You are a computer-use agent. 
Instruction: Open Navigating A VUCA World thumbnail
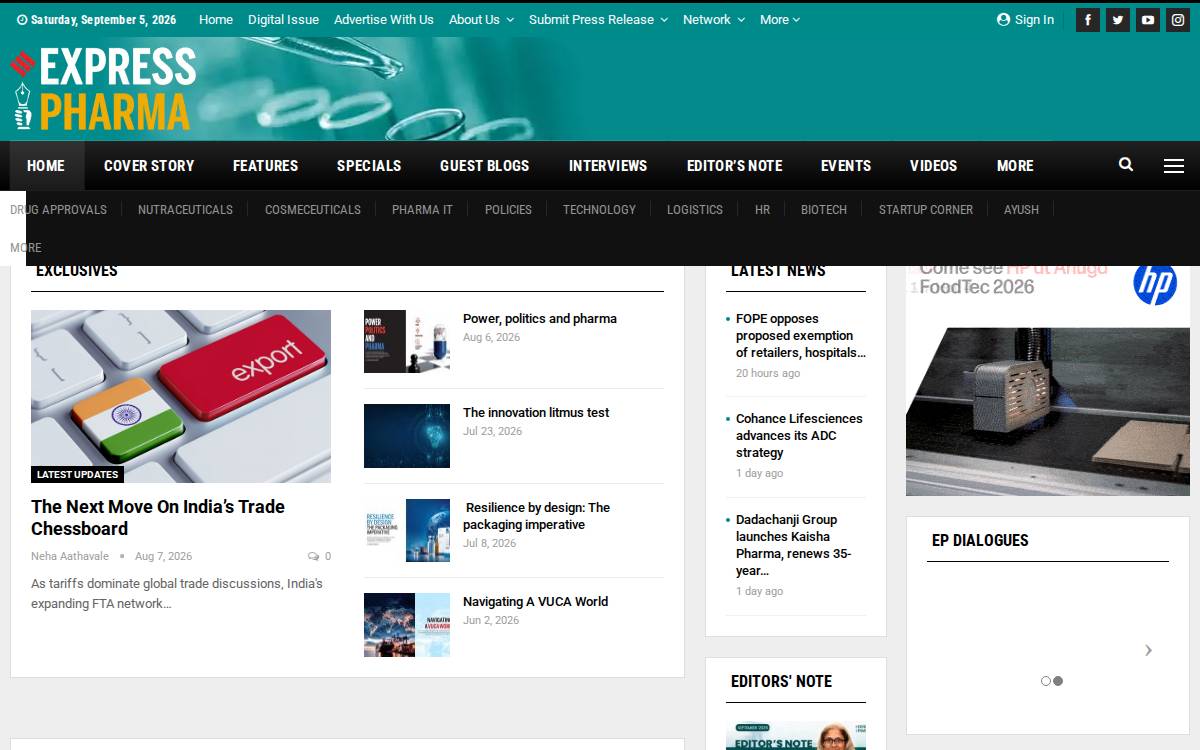pyautogui.click(x=407, y=625)
